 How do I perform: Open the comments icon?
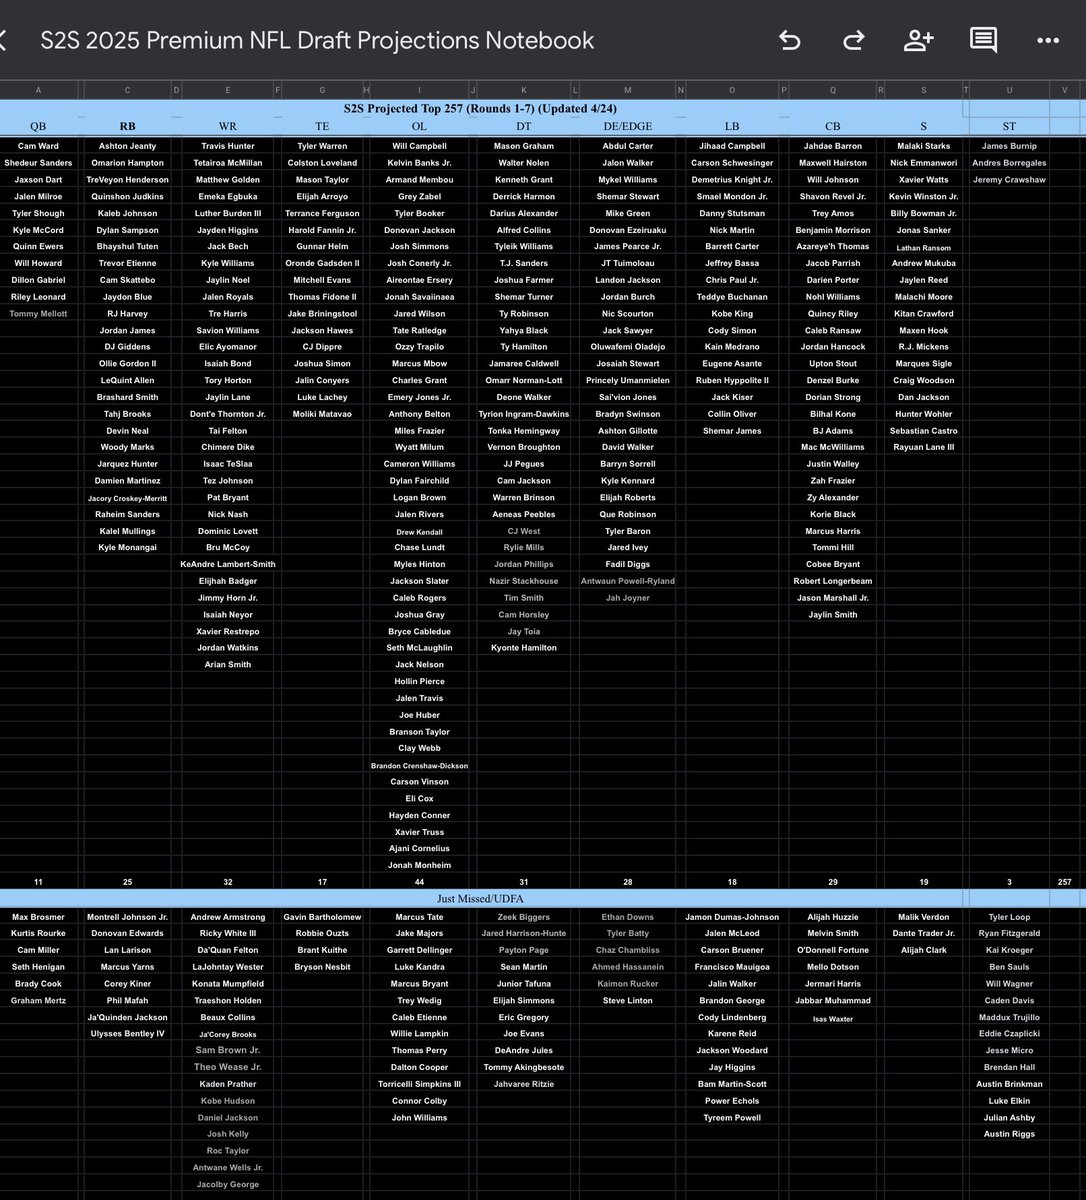point(983,40)
